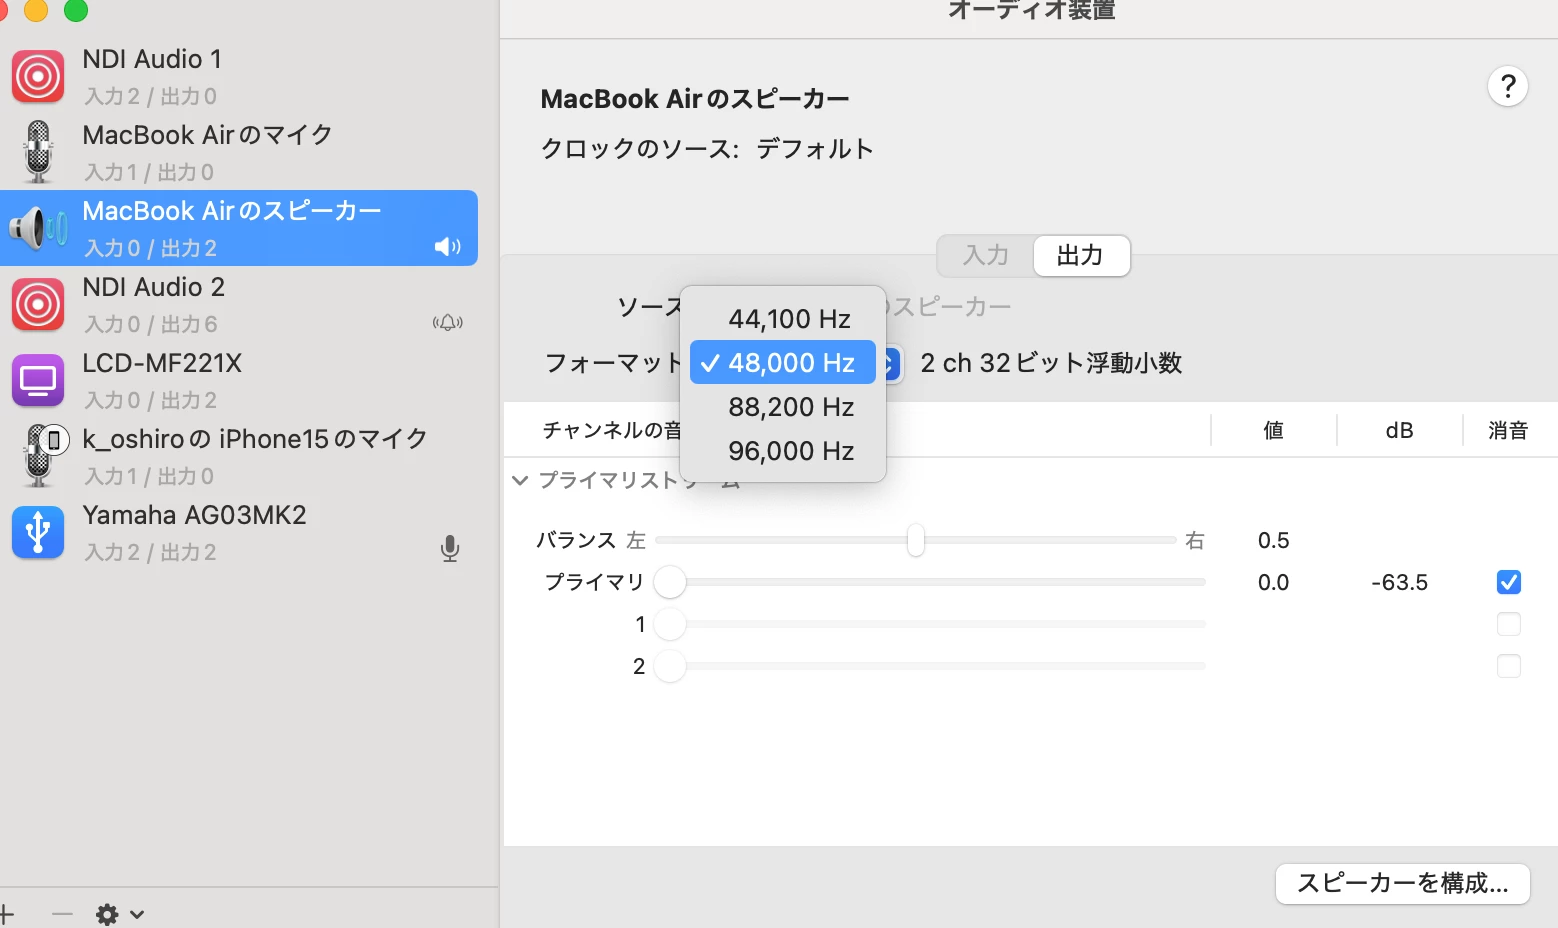Choose 96,000 Hz sample rate
1558x928 pixels.
[783, 451]
